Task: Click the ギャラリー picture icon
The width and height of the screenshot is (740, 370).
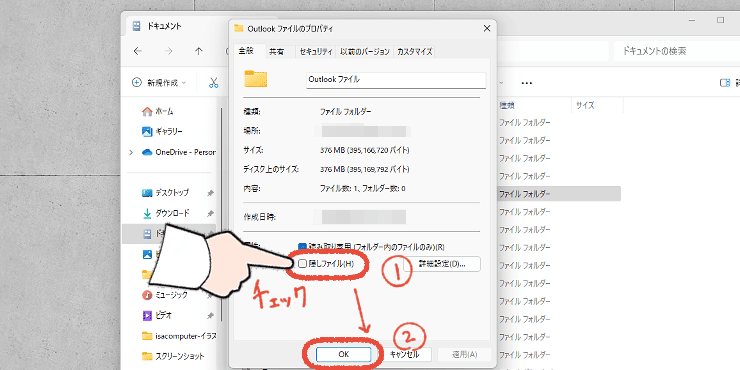Action: [x=147, y=132]
